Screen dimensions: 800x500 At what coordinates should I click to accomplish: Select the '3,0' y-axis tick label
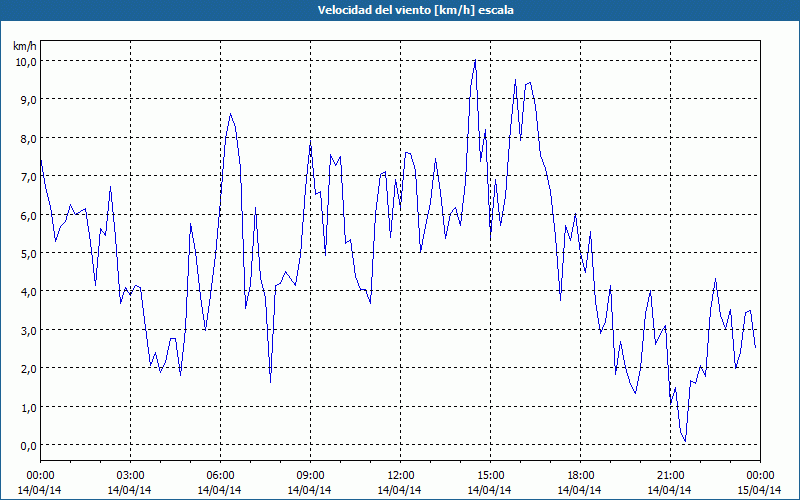pyautogui.click(x=29, y=331)
